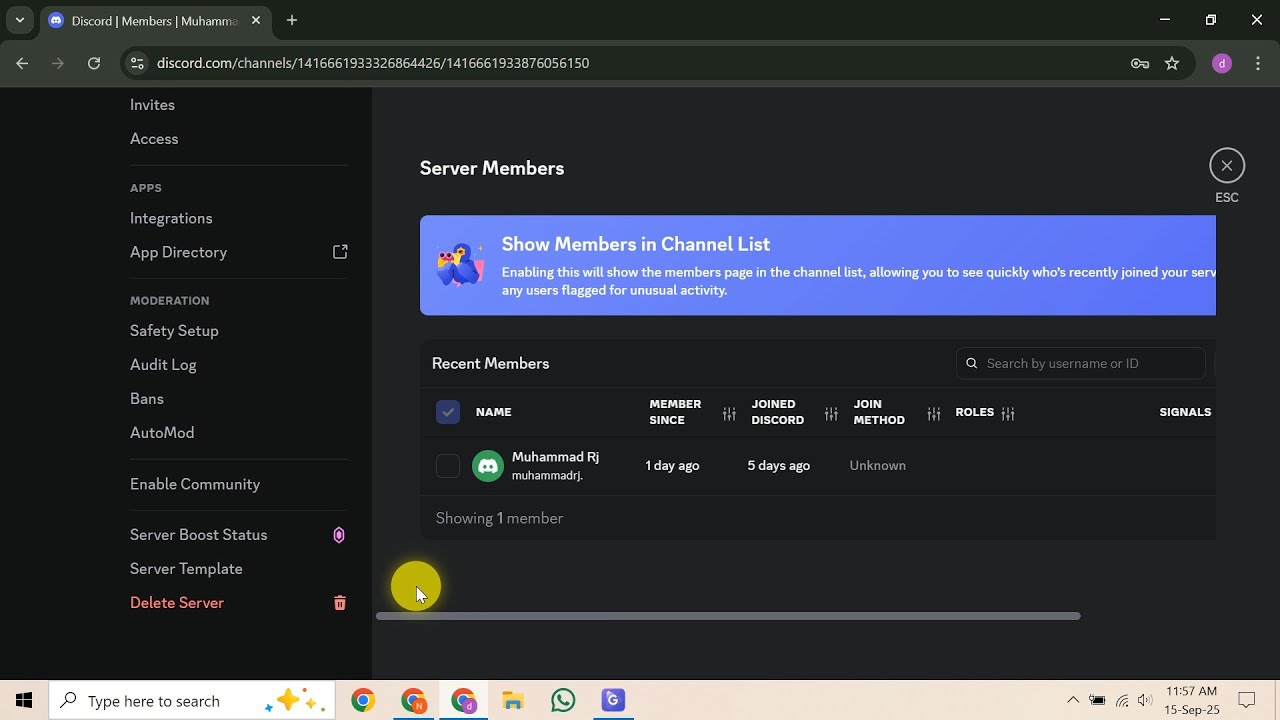Open File Explorer from taskbar
Image resolution: width=1280 pixels, height=720 pixels.
(513, 700)
